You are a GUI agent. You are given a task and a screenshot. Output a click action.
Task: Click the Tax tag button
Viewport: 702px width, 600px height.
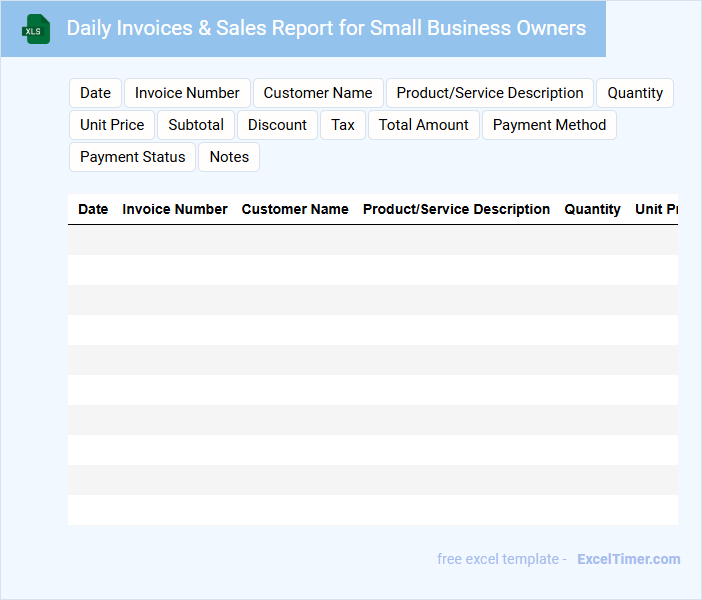[x=343, y=125]
